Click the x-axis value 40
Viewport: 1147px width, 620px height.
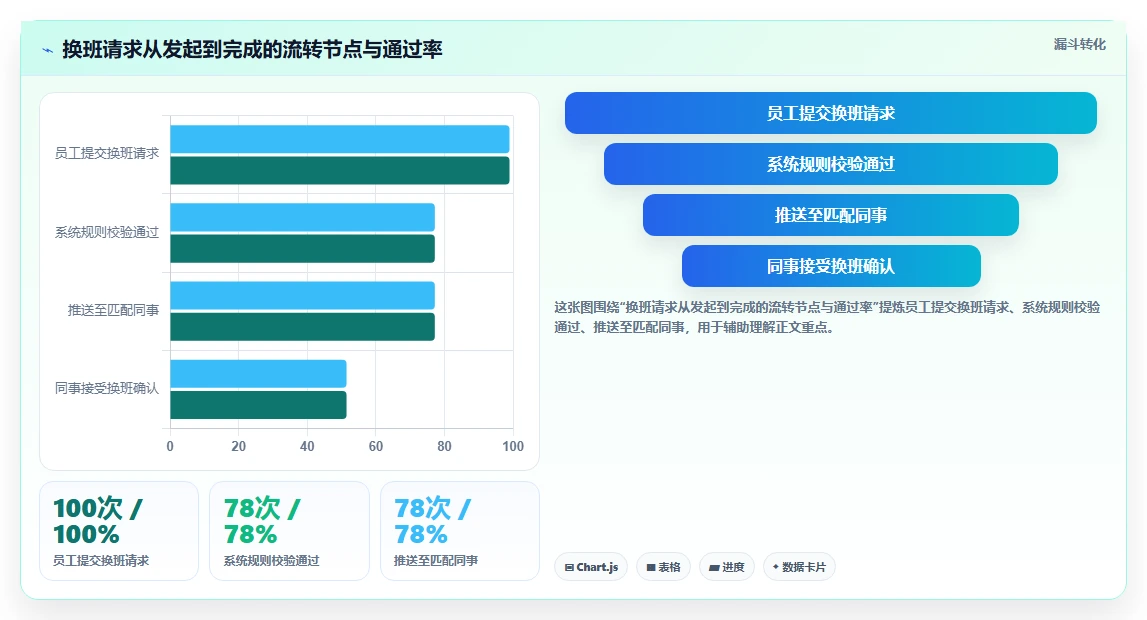307,446
